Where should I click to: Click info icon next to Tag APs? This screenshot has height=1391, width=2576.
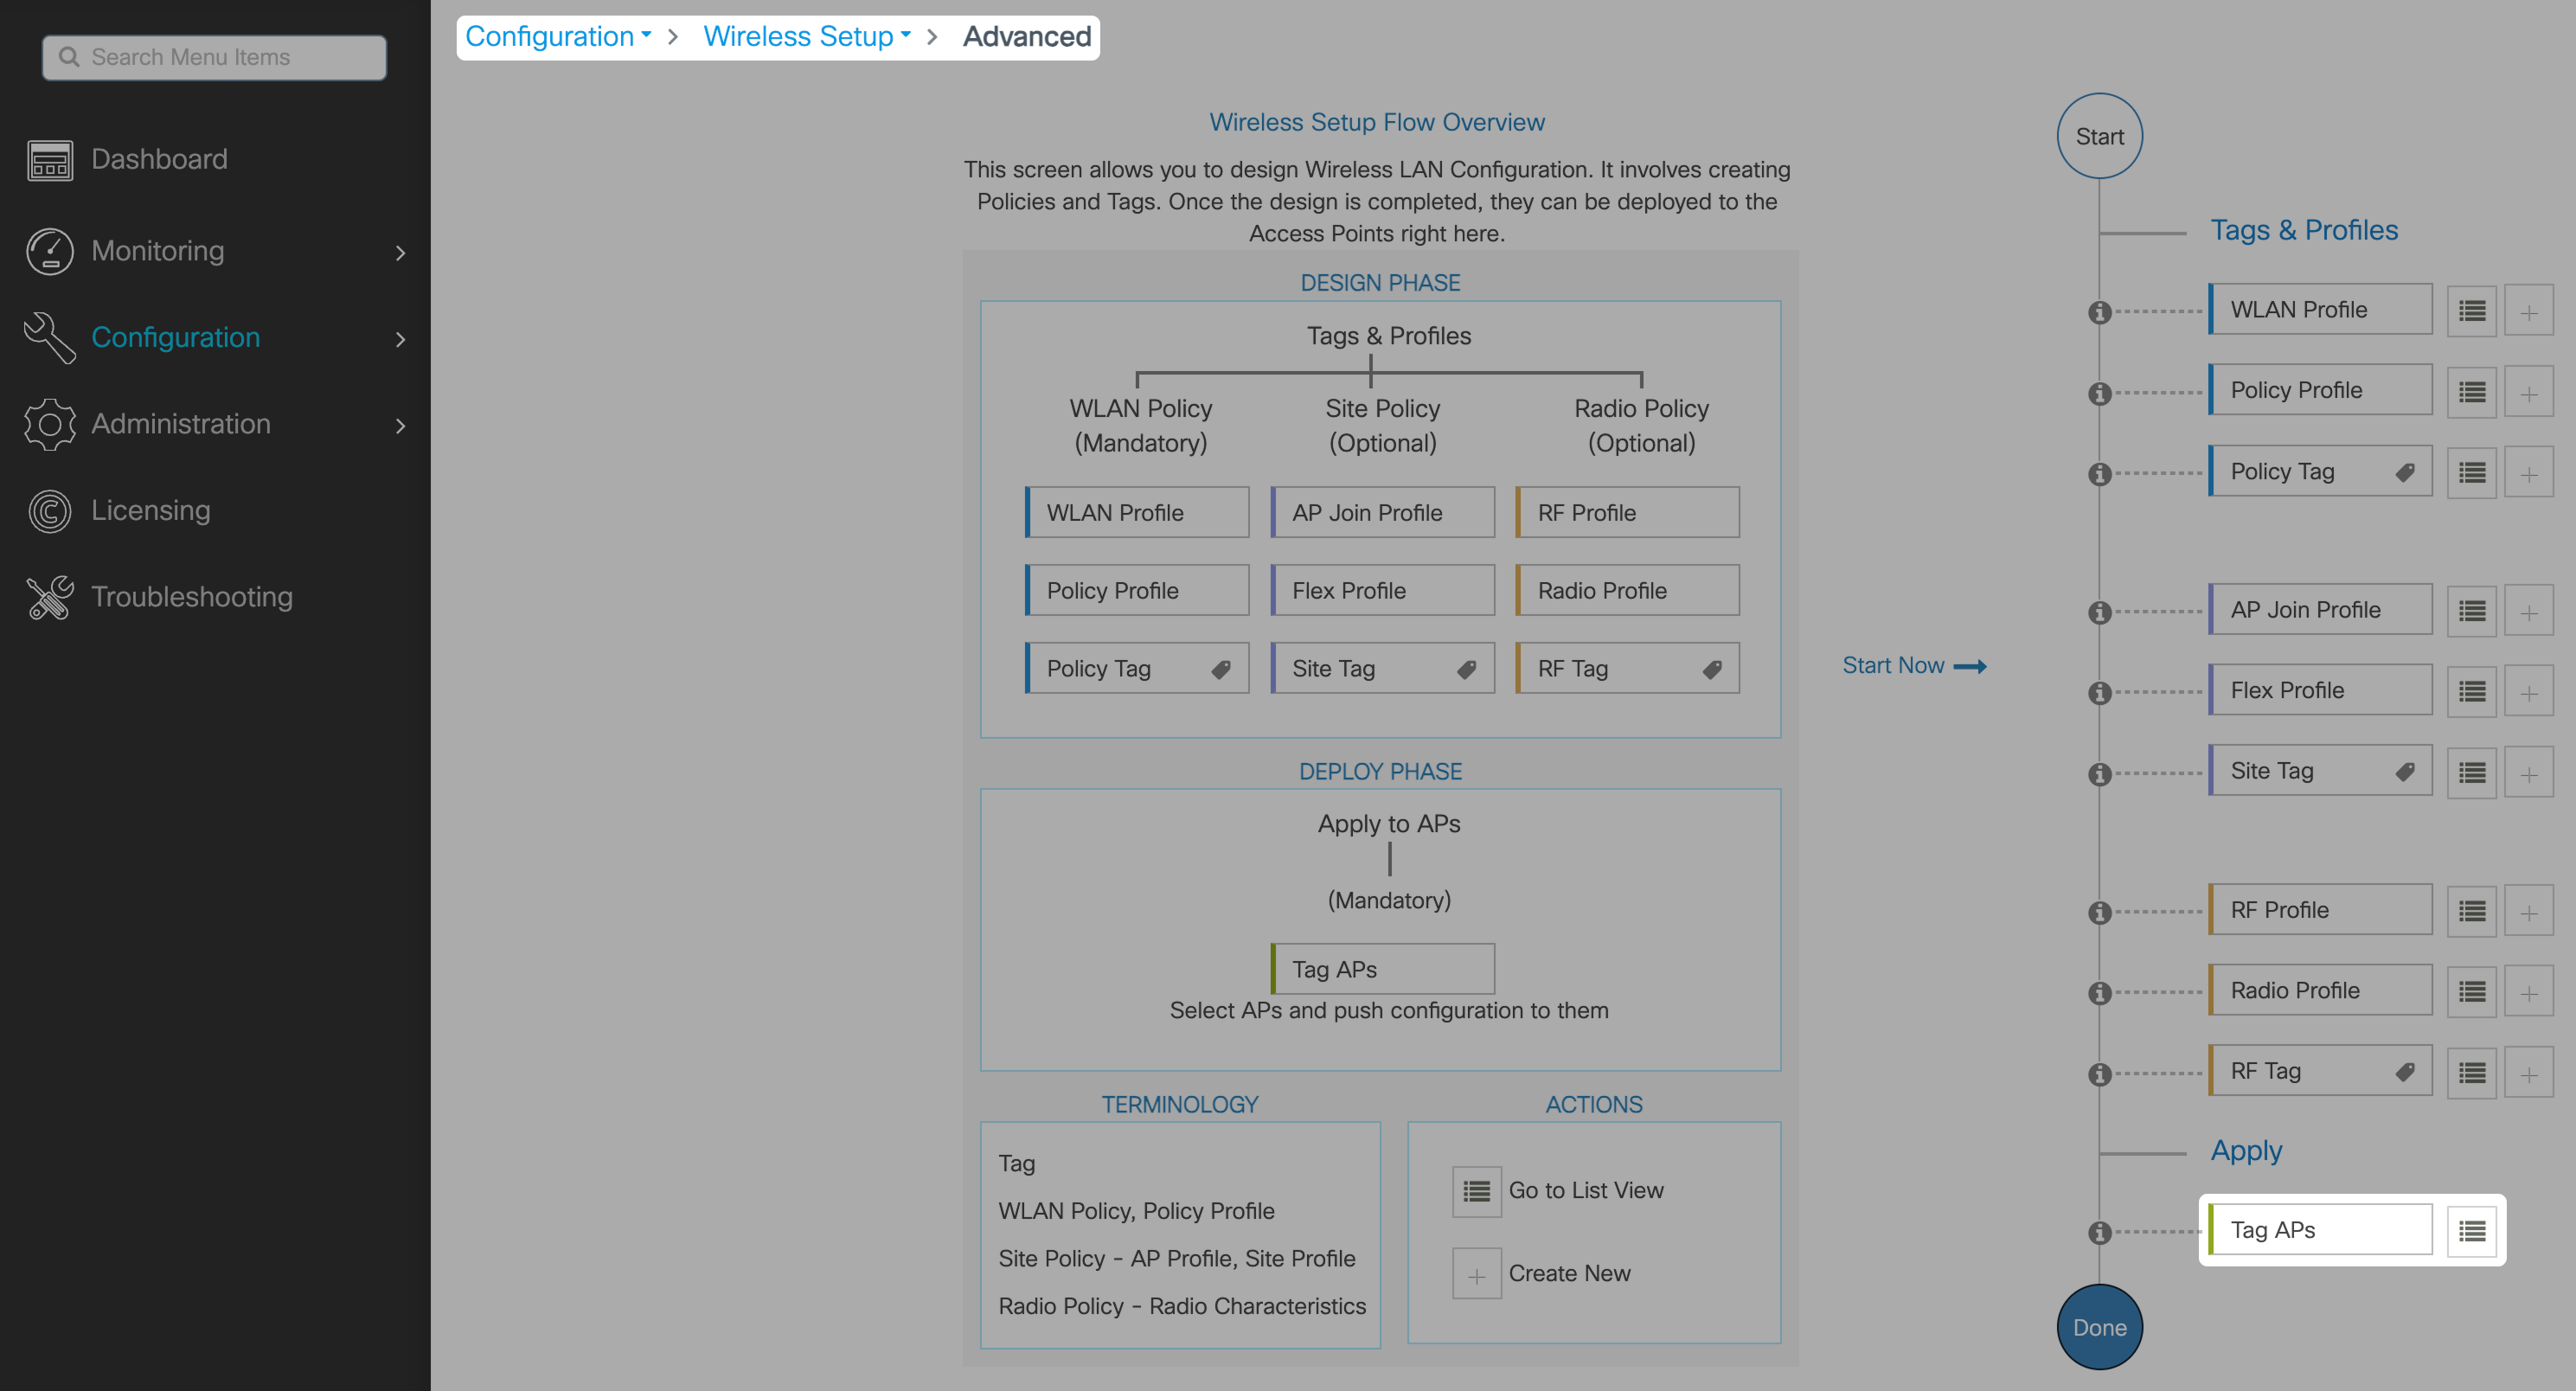click(x=2099, y=1232)
